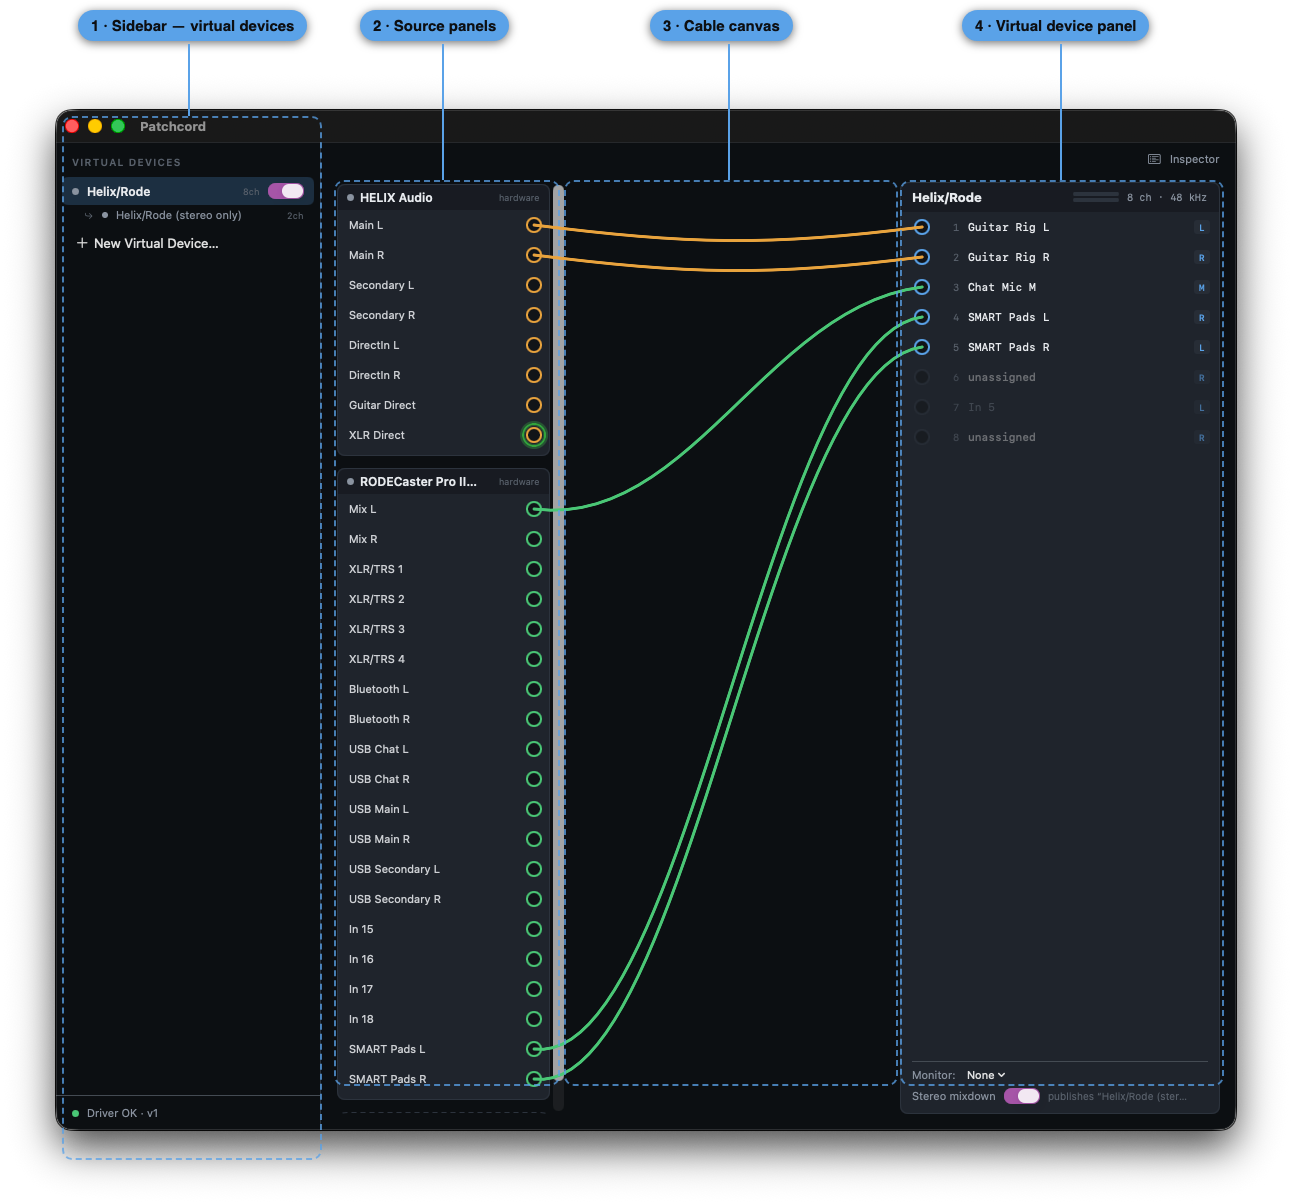Click the Main L output port on HELIX Audio
Image resolution: width=1292 pixels, height=1204 pixels.
tap(534, 225)
